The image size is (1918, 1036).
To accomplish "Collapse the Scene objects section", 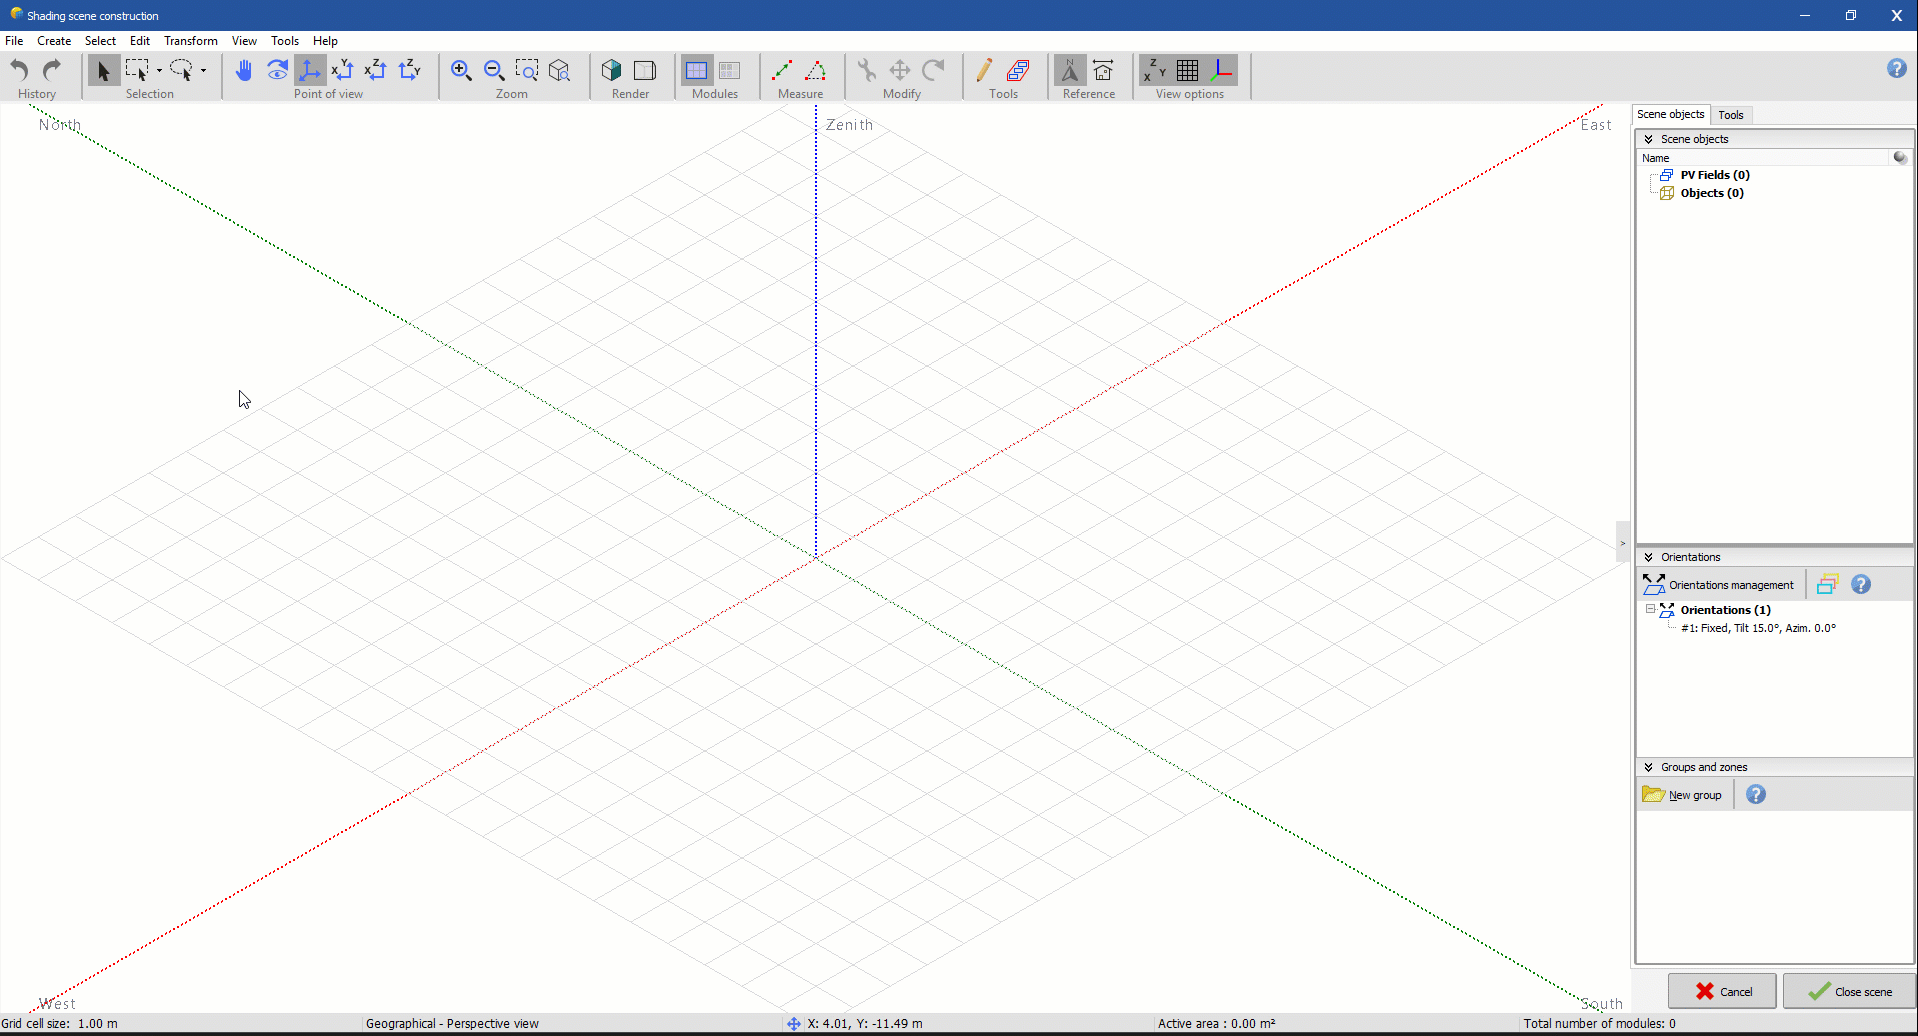I will [1649, 139].
